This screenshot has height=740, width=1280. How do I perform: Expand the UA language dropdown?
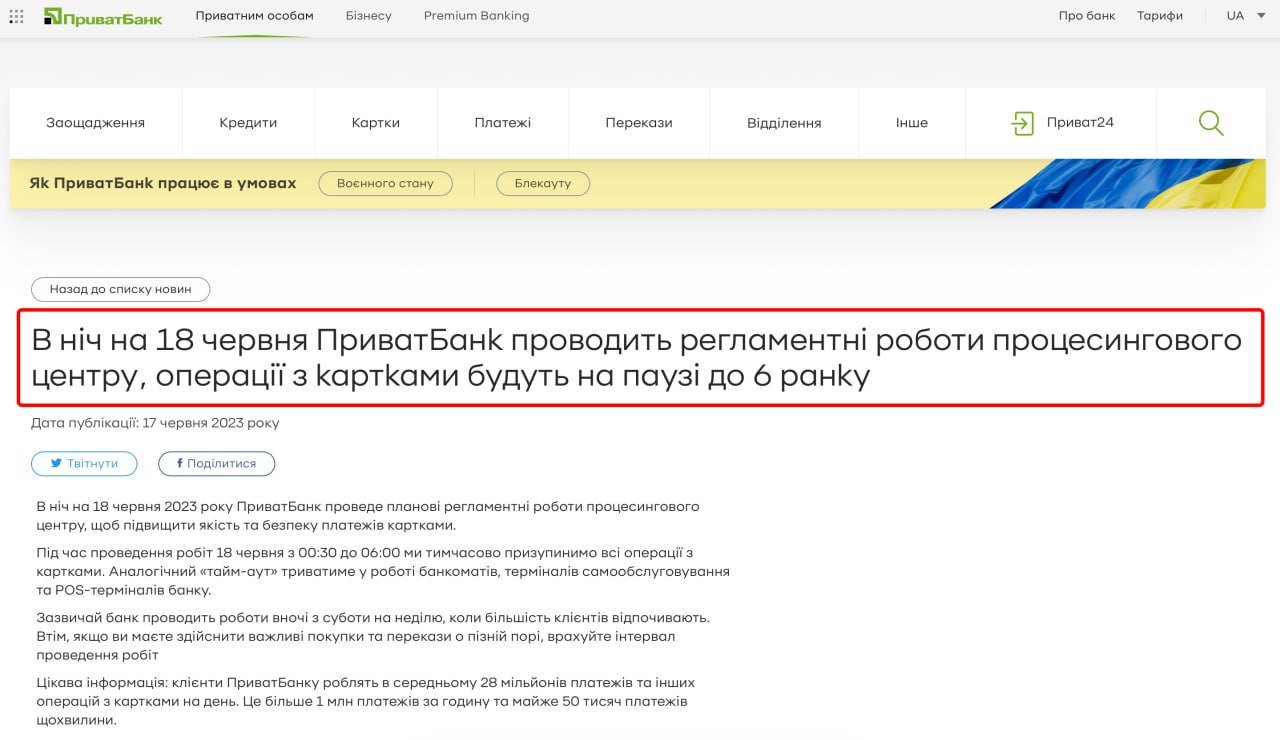tap(1244, 16)
